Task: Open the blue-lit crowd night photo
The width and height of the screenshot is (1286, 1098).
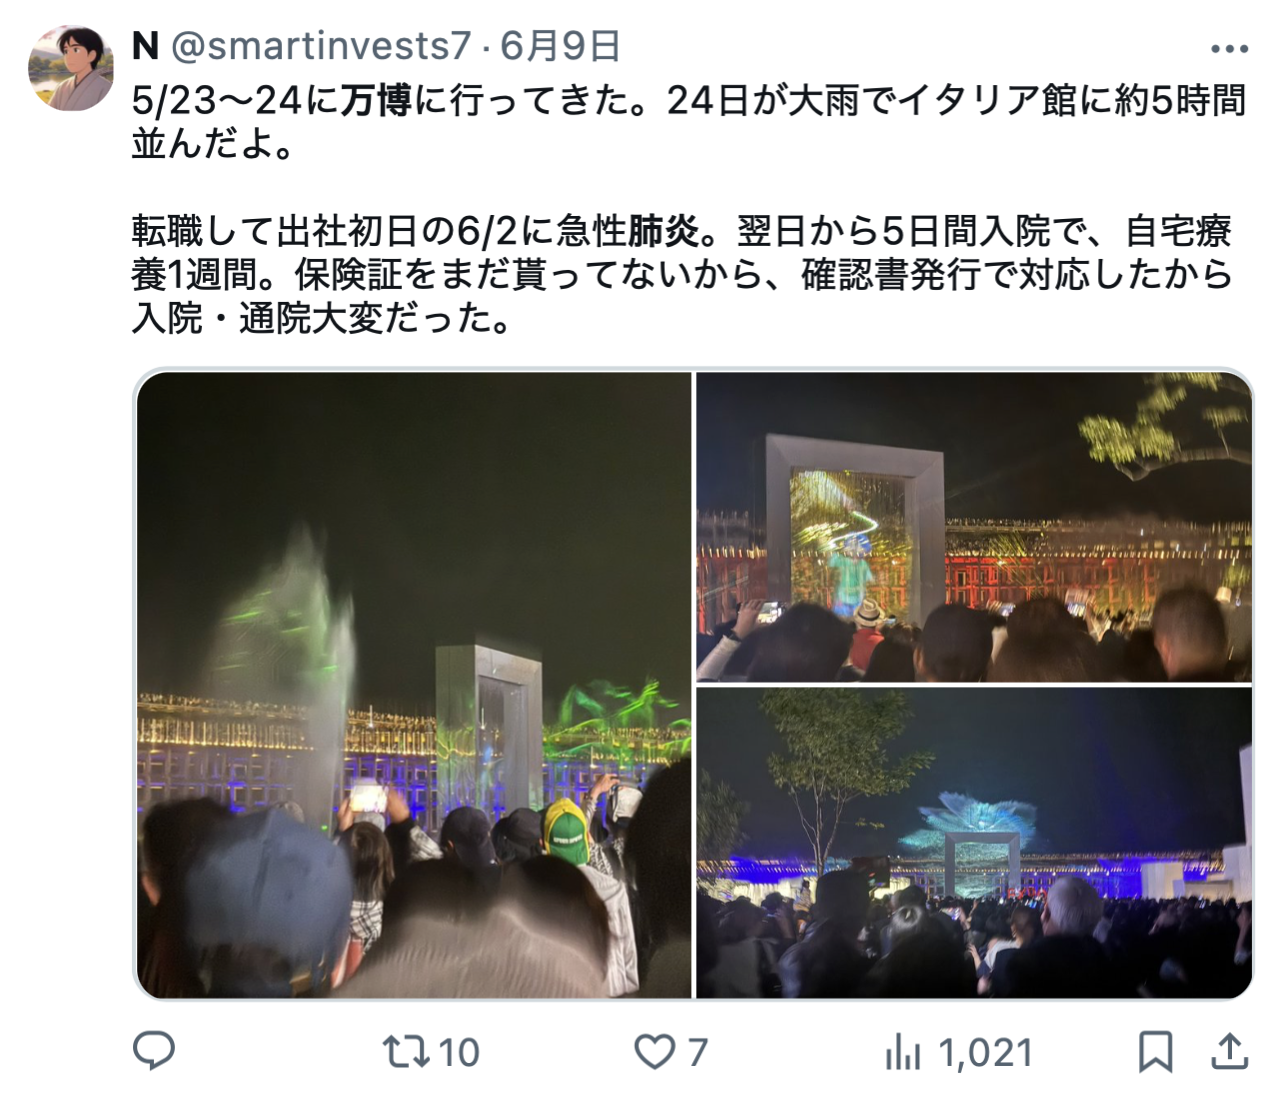Action: pos(974,843)
